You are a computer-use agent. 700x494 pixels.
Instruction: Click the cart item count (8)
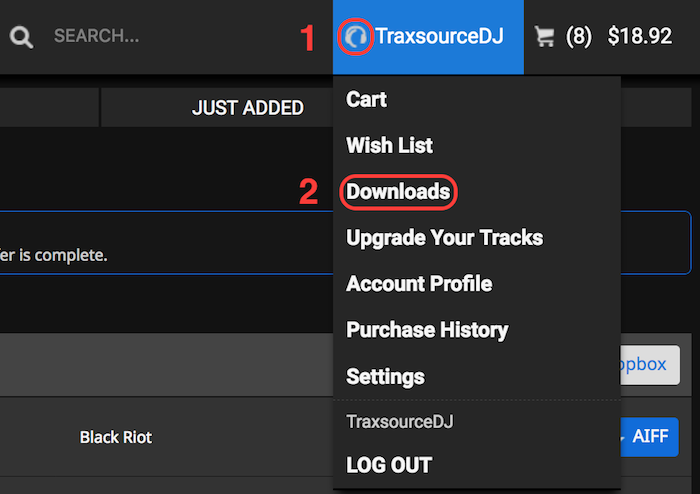pyautogui.click(x=578, y=37)
